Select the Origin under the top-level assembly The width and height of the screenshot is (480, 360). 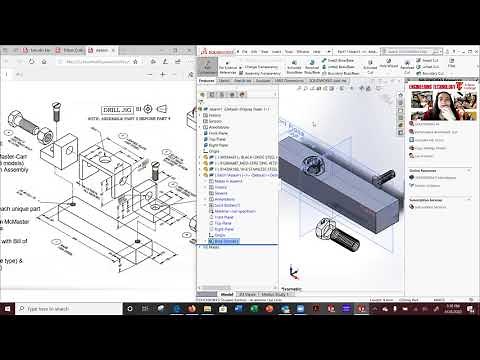tap(211, 151)
